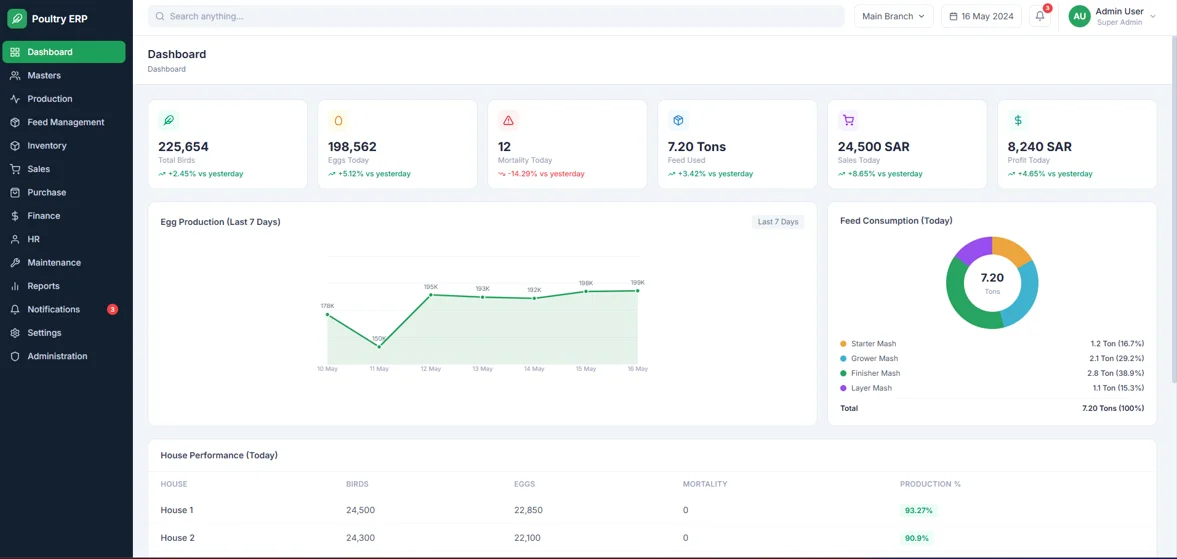
Task: Click the -14.29% vs yesterday text
Action: click(x=546, y=174)
